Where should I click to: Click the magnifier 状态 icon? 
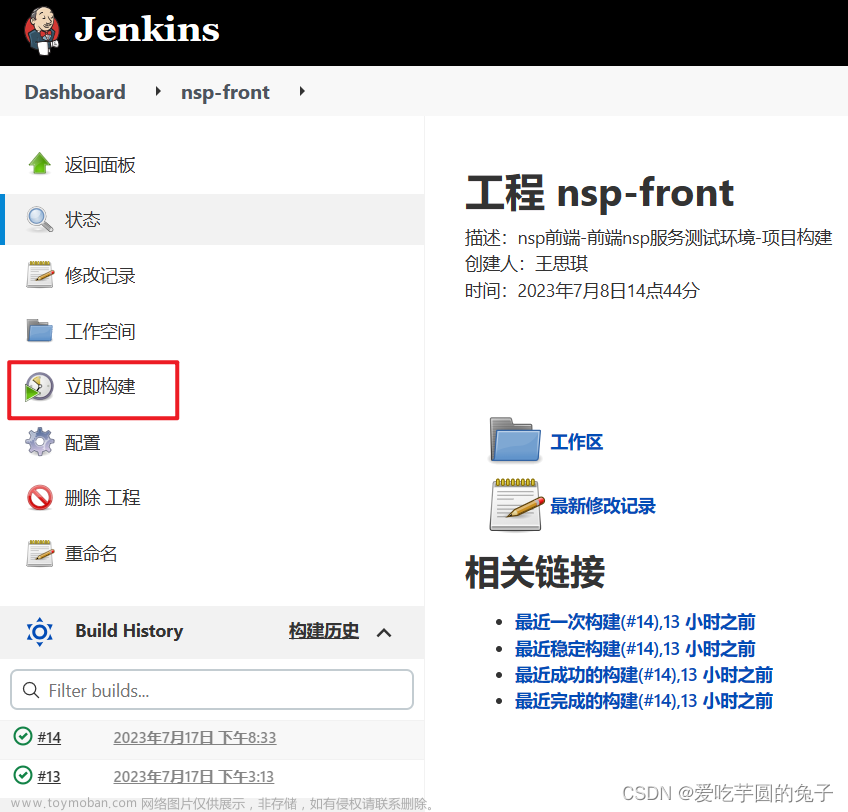tap(39, 219)
